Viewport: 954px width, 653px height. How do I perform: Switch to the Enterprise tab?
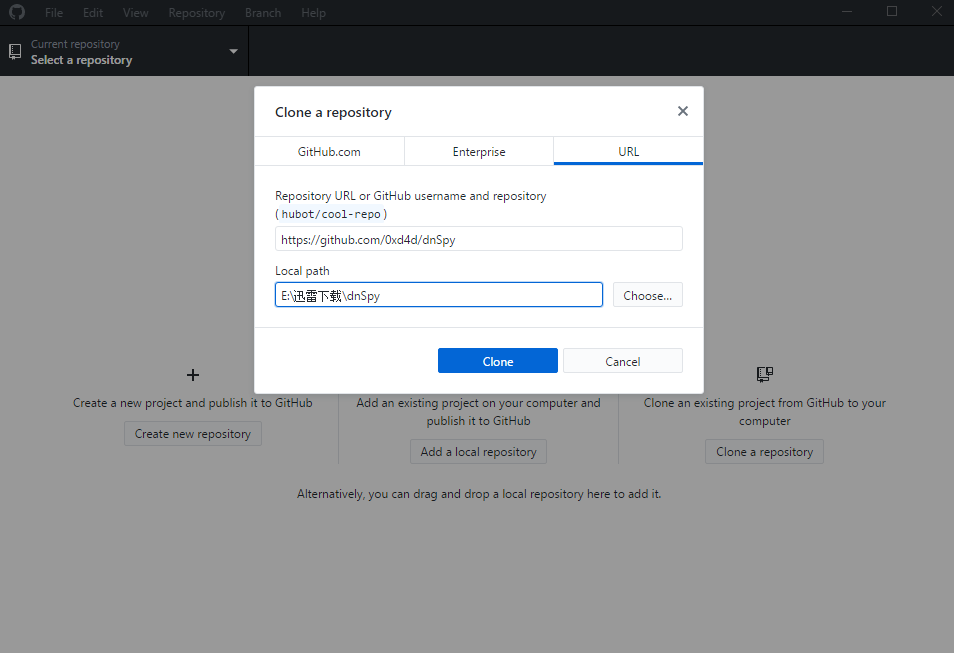click(x=479, y=152)
